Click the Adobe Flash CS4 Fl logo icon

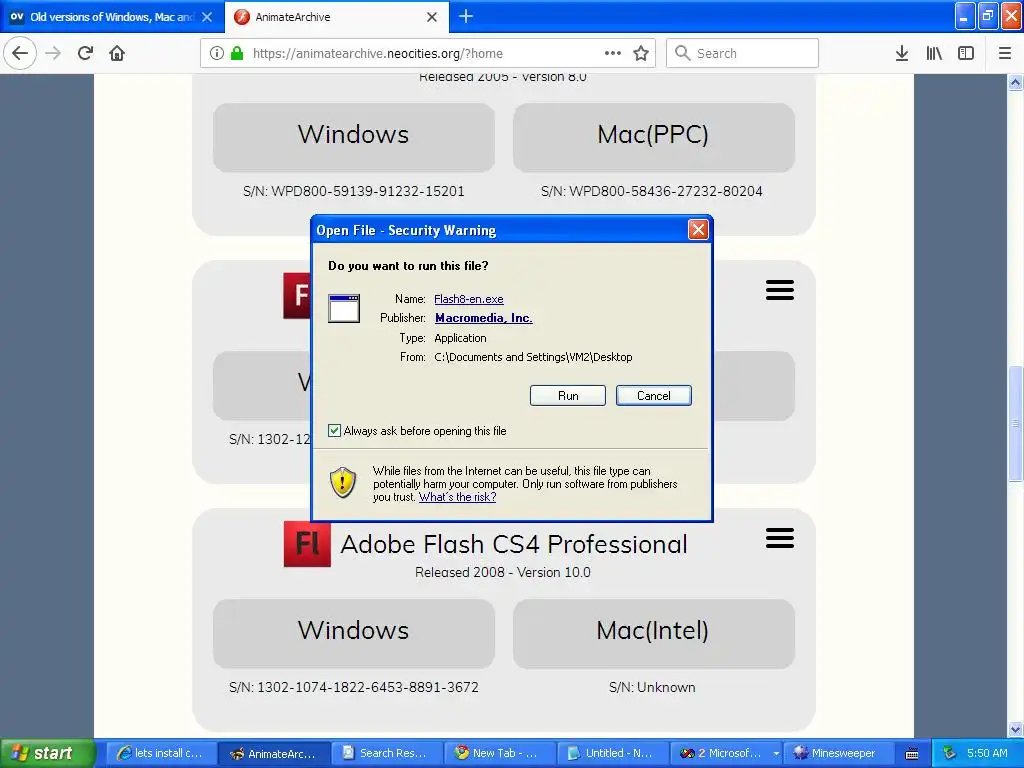pyautogui.click(x=307, y=544)
